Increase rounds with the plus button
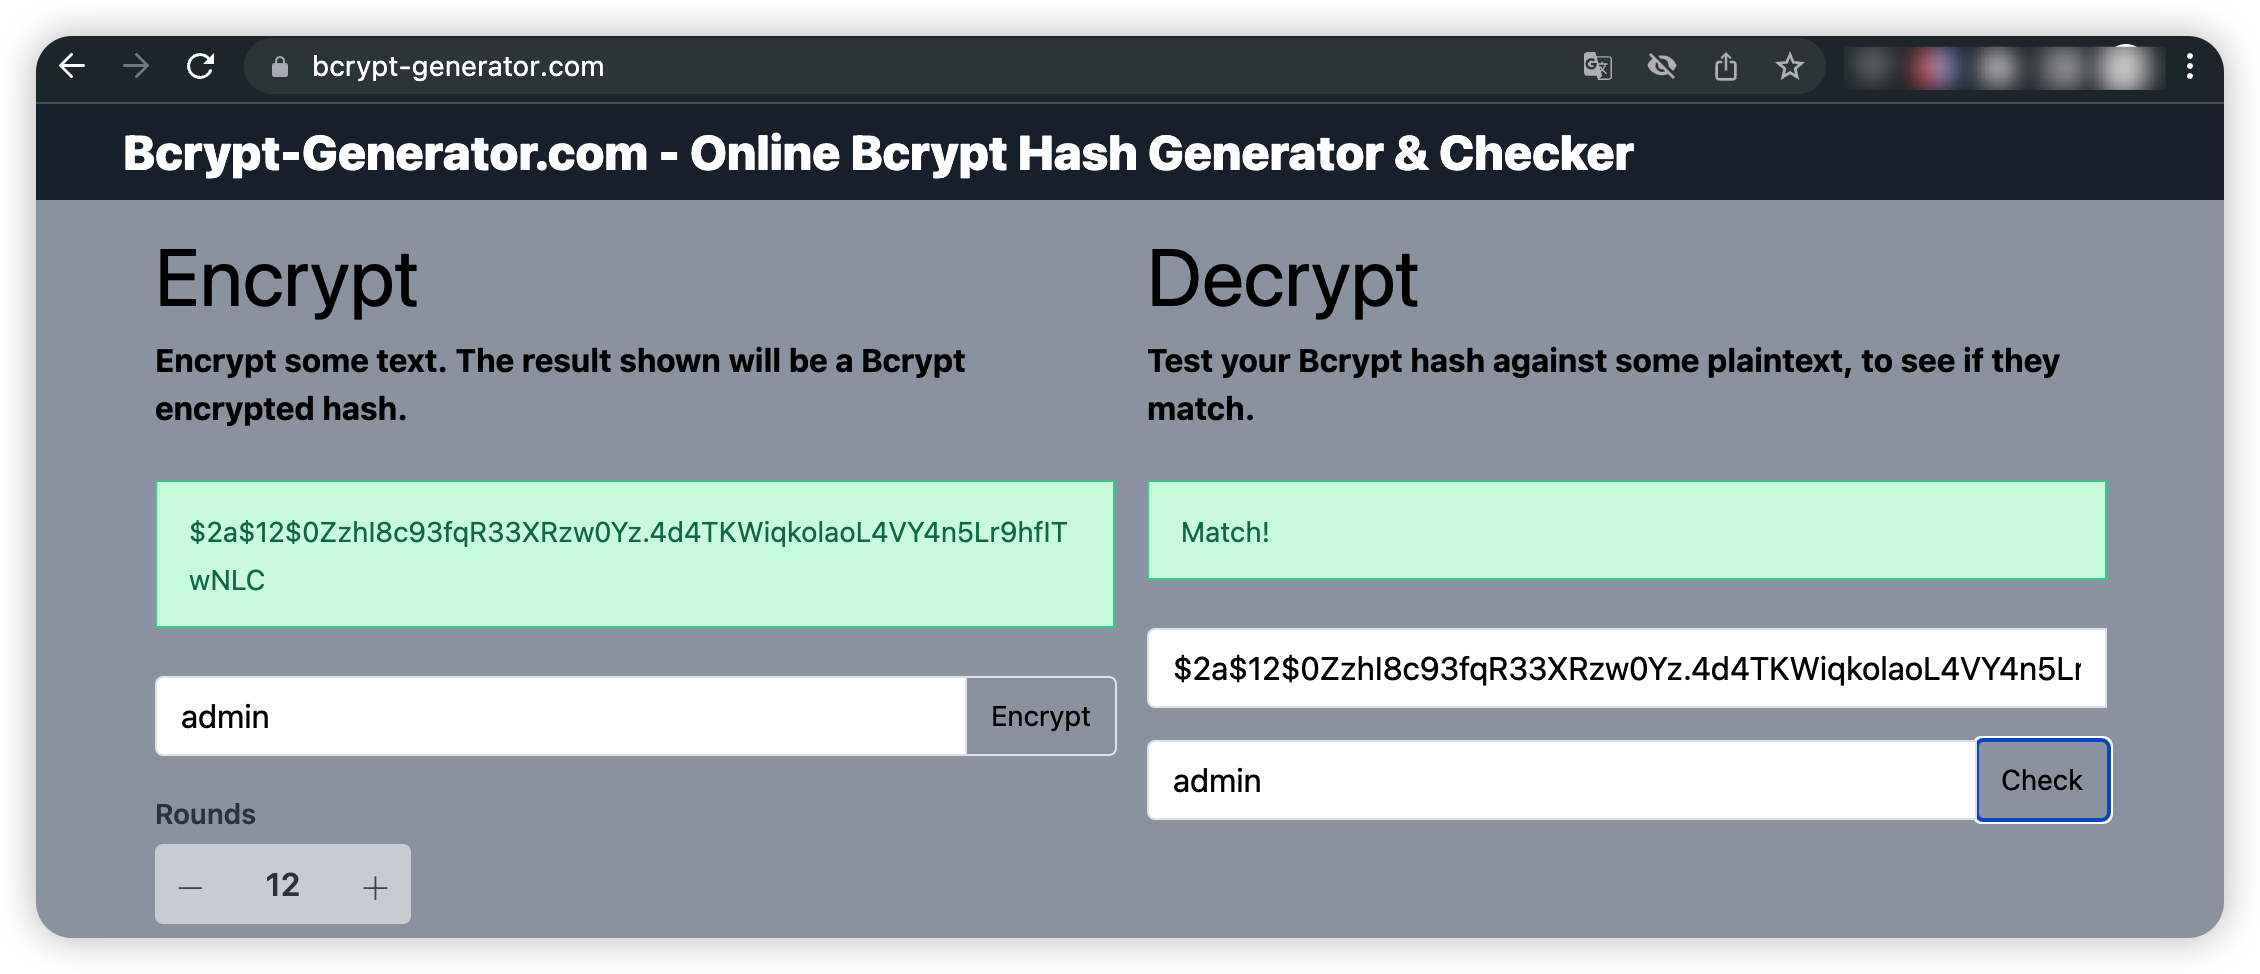The width and height of the screenshot is (2260, 974). tap(375, 886)
